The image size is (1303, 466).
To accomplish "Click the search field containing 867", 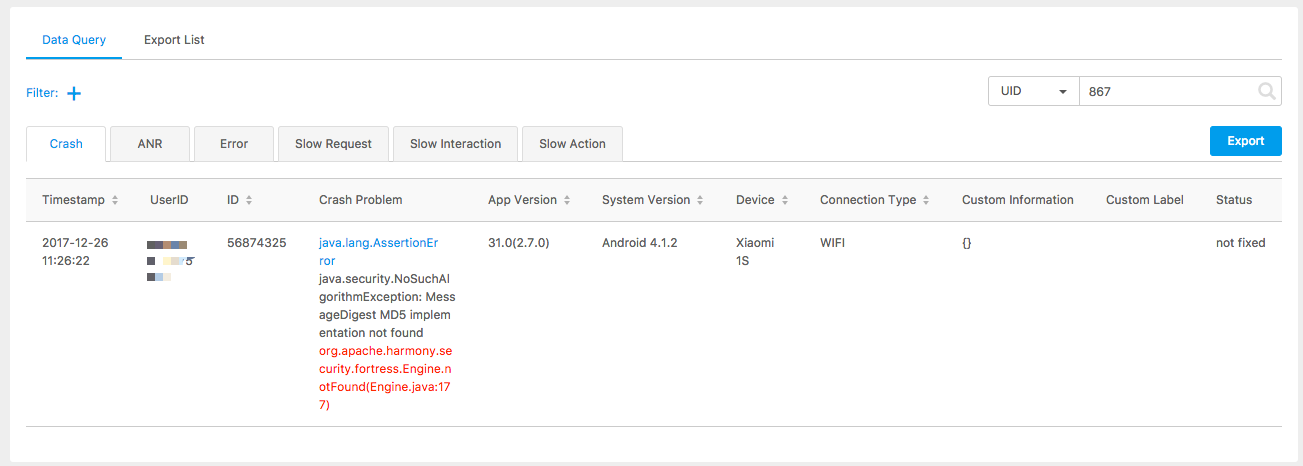I will click(x=1165, y=91).
